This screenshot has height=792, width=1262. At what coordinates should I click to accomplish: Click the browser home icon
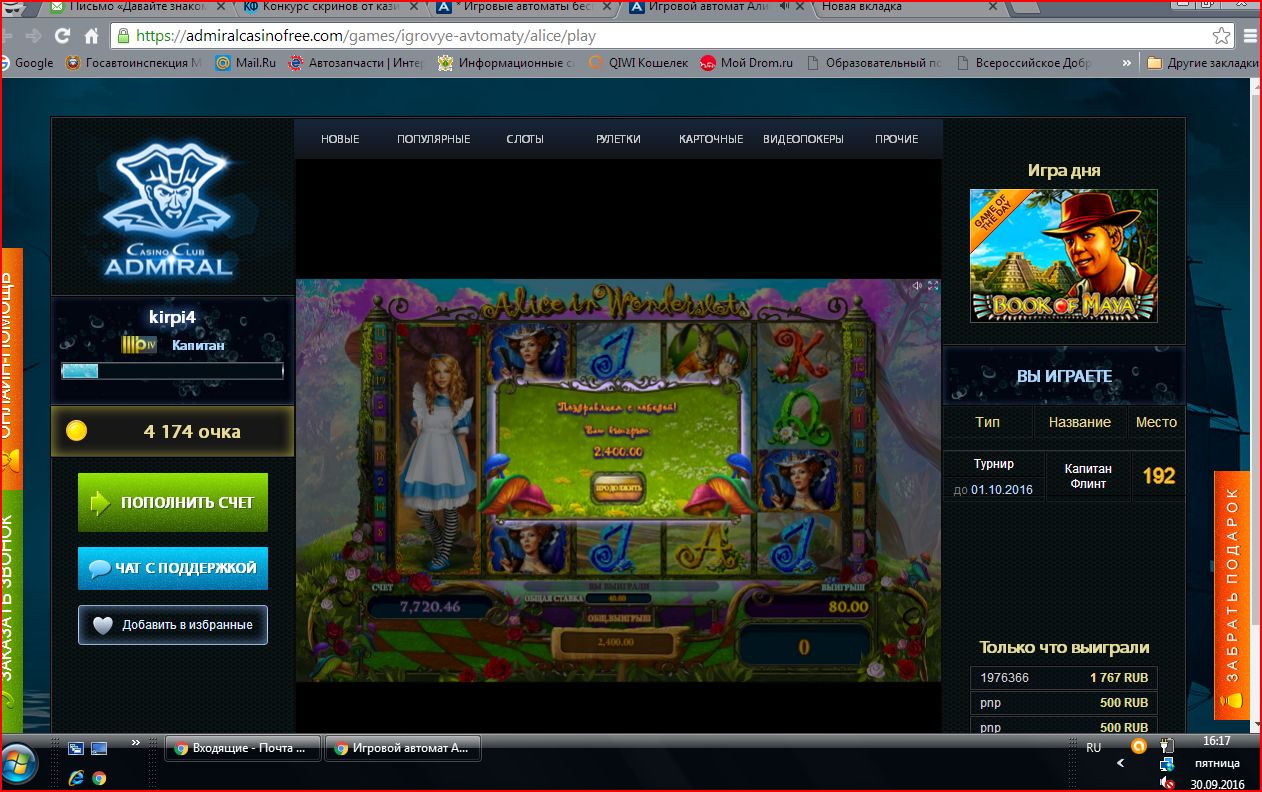pyautogui.click(x=91, y=36)
